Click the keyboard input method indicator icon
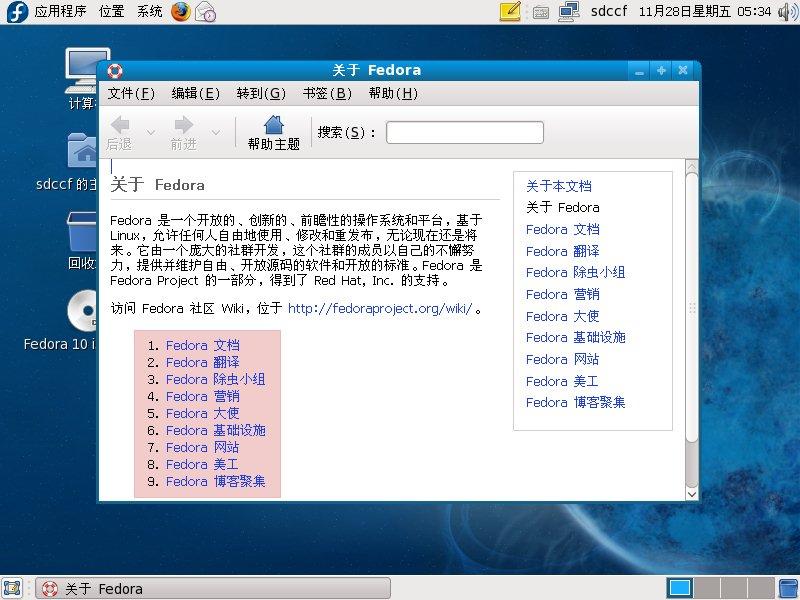800x600 pixels. [x=541, y=12]
